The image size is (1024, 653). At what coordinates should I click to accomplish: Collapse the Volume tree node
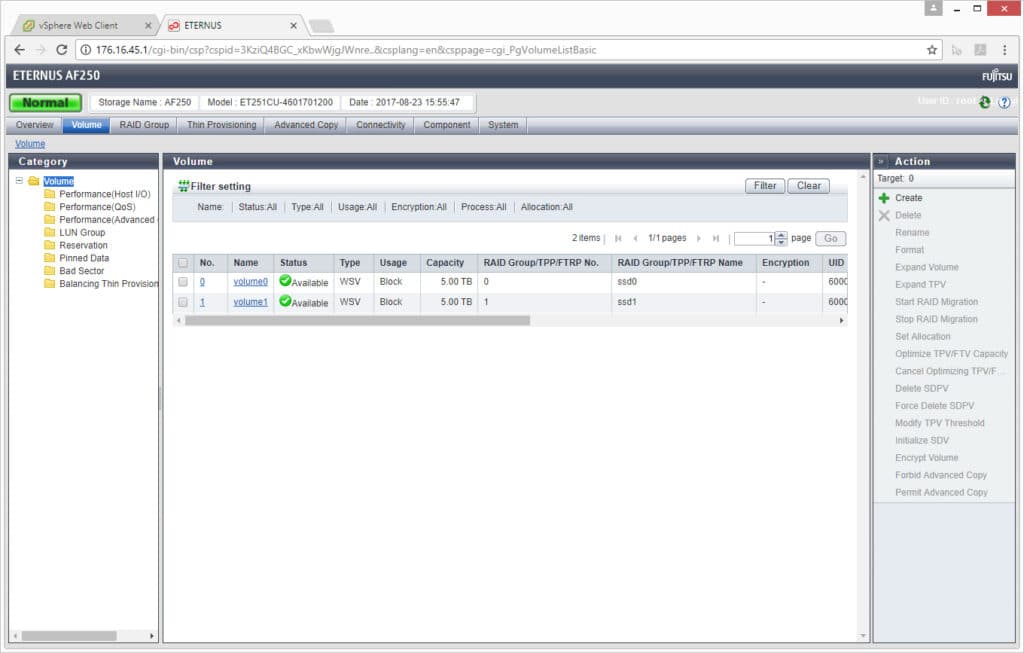pyautogui.click(x=19, y=180)
